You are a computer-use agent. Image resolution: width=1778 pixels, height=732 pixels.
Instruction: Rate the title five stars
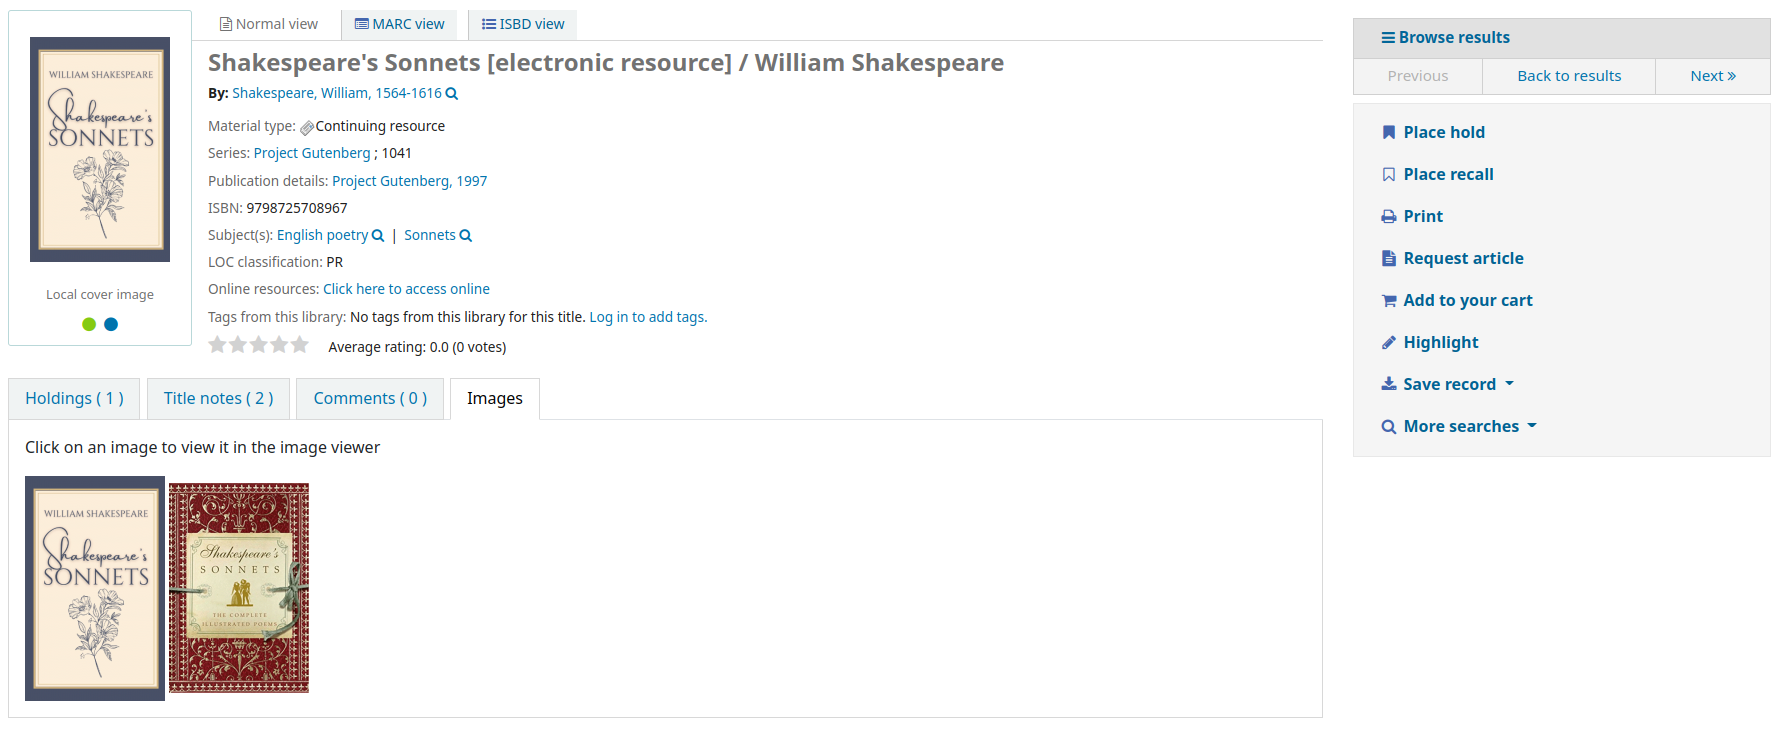coord(299,345)
